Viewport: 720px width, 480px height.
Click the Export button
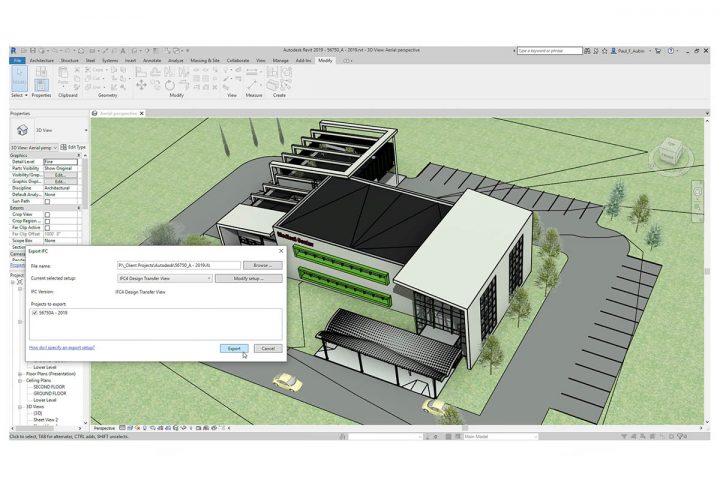233,348
